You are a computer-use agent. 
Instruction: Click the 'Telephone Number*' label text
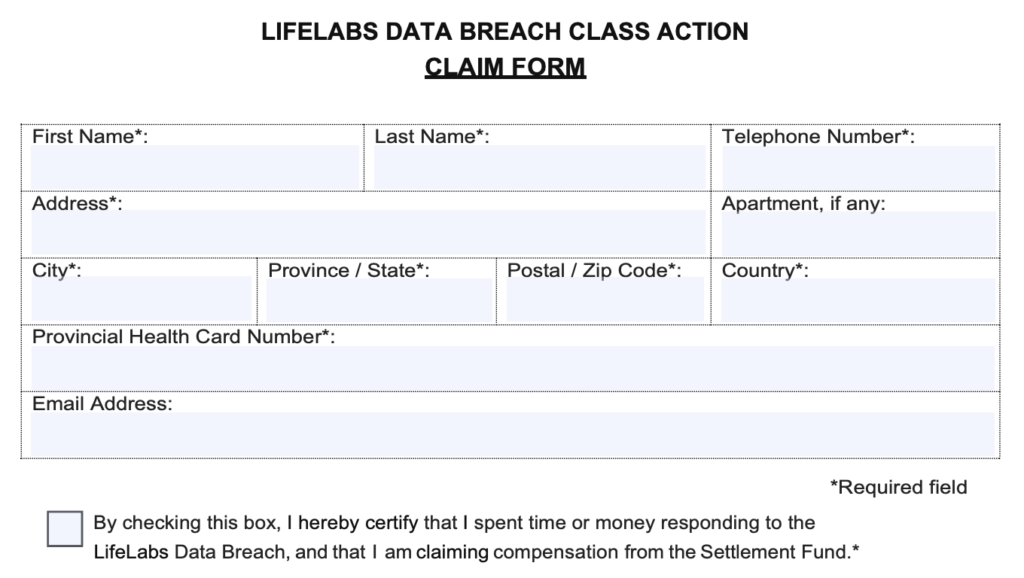818,136
